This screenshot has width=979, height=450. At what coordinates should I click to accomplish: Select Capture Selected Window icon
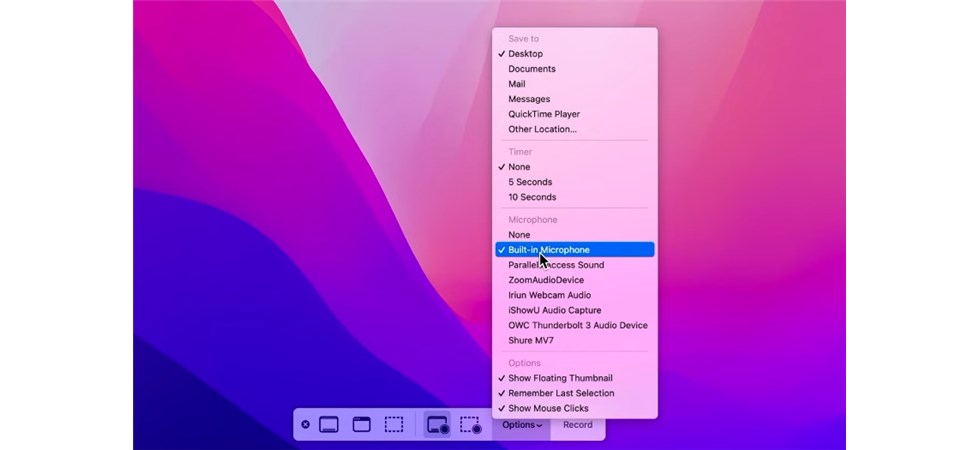pos(362,424)
